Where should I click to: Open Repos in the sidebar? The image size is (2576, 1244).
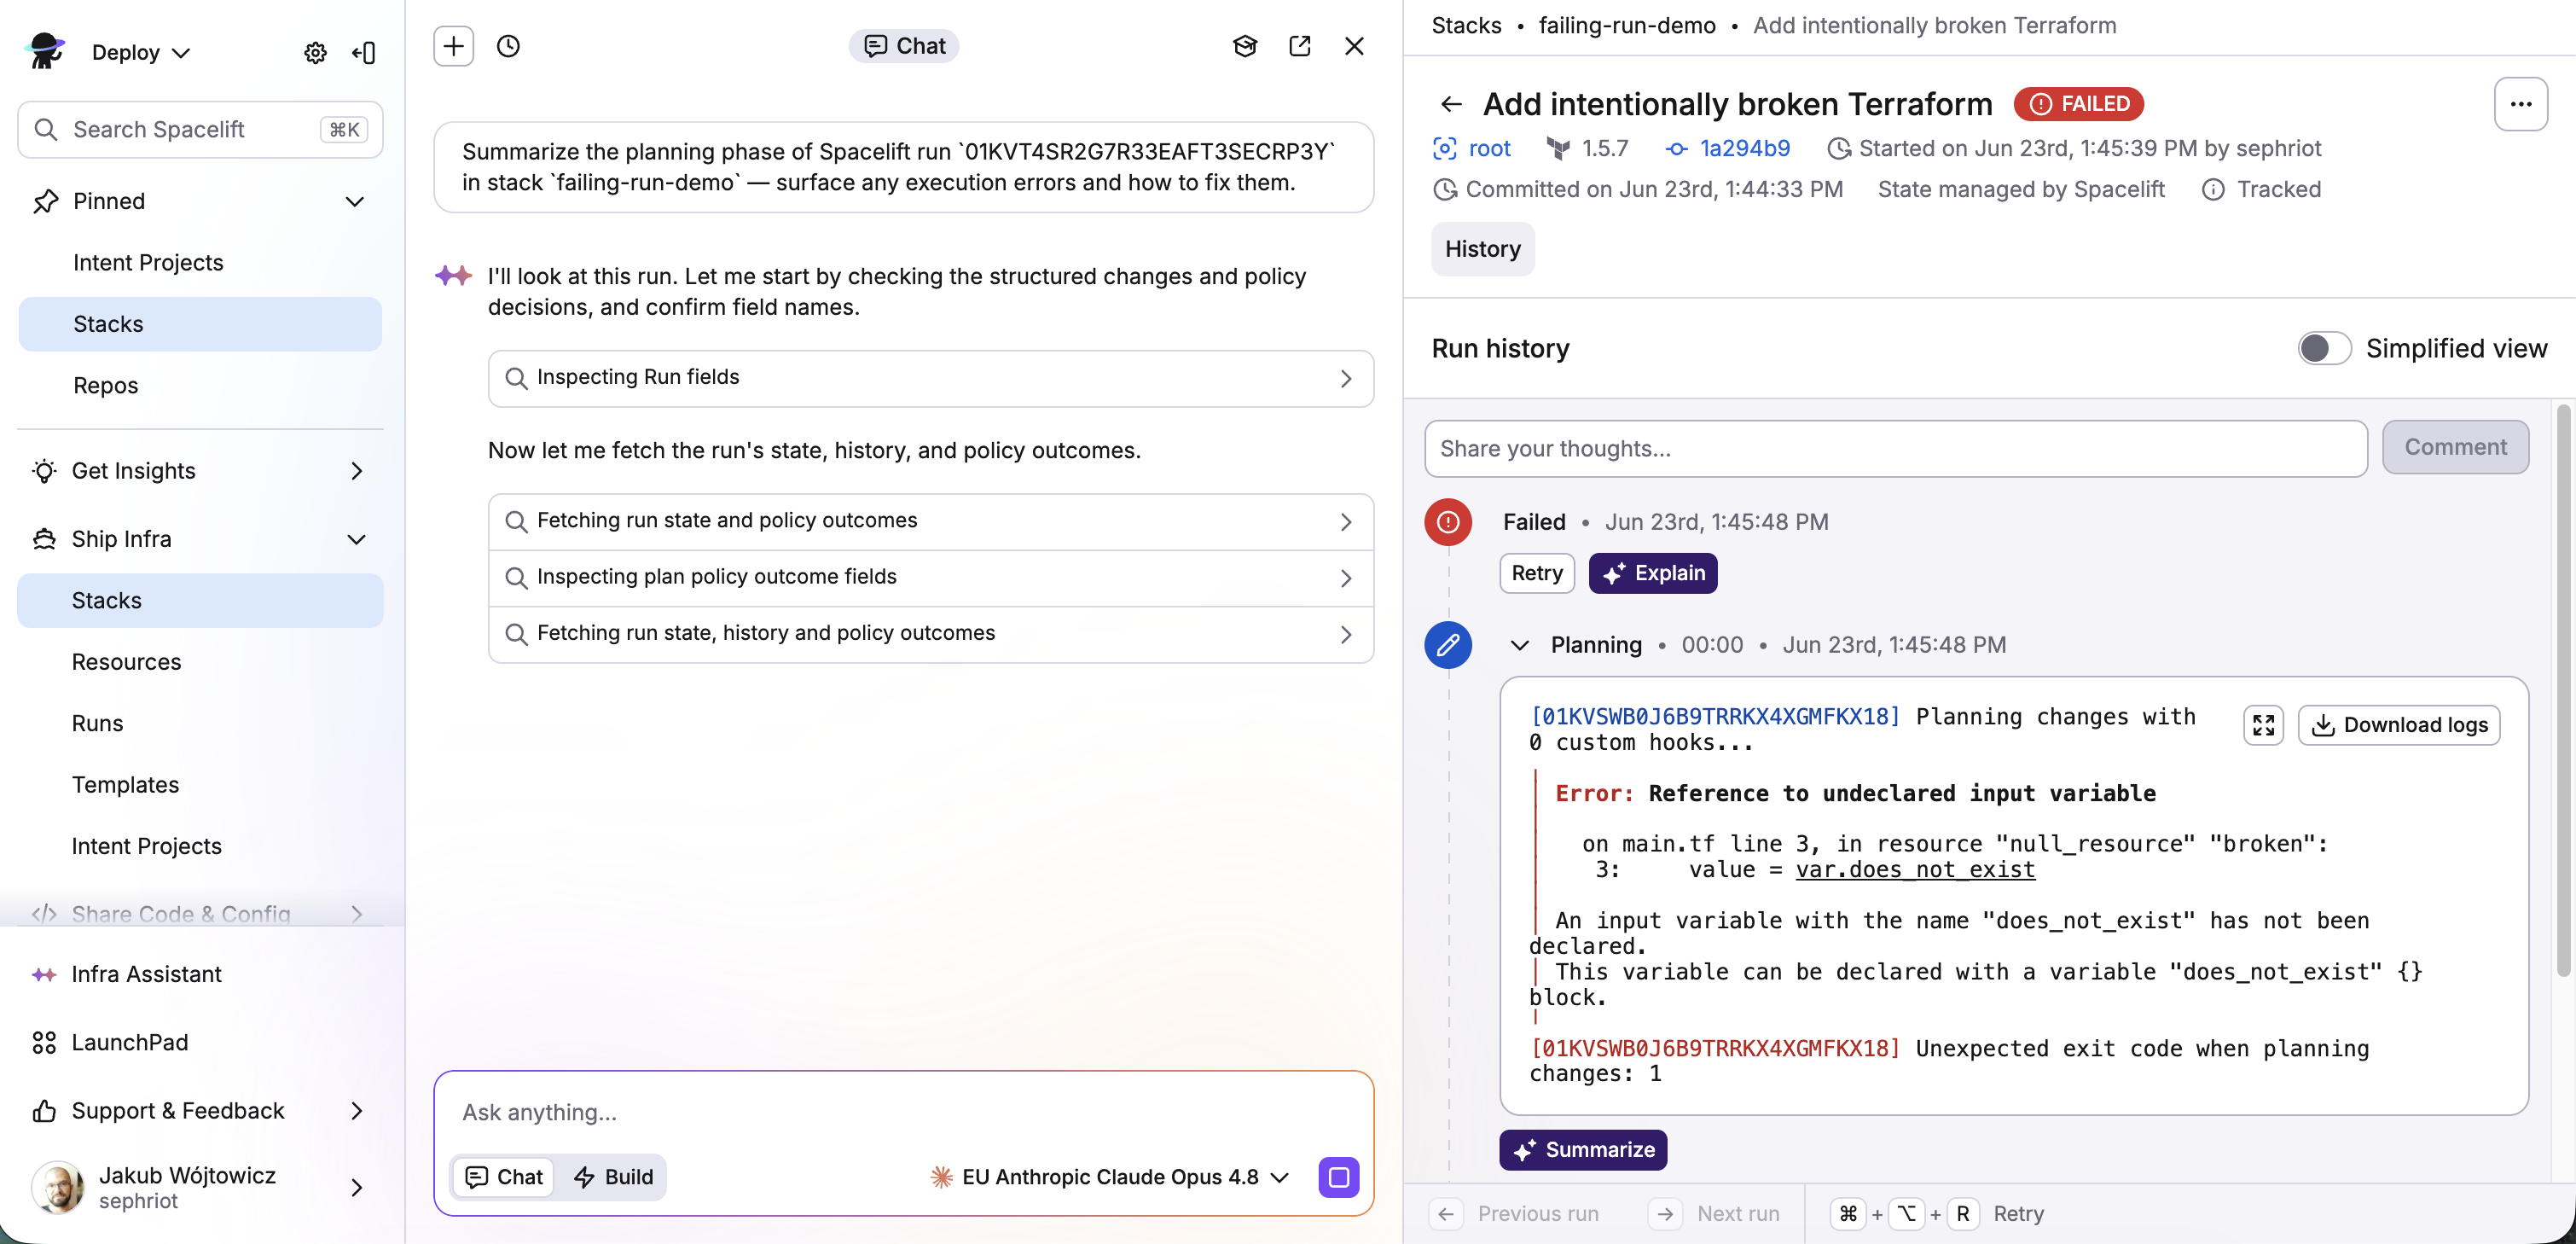pyautogui.click(x=106, y=385)
